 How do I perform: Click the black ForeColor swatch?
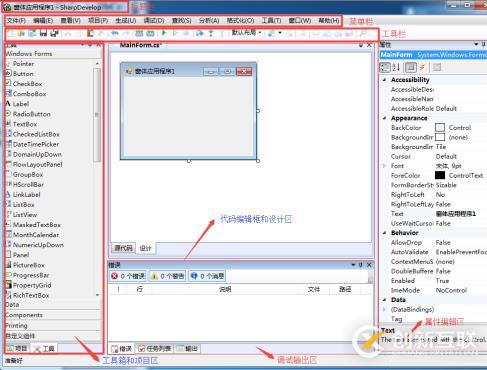[x=440, y=175]
